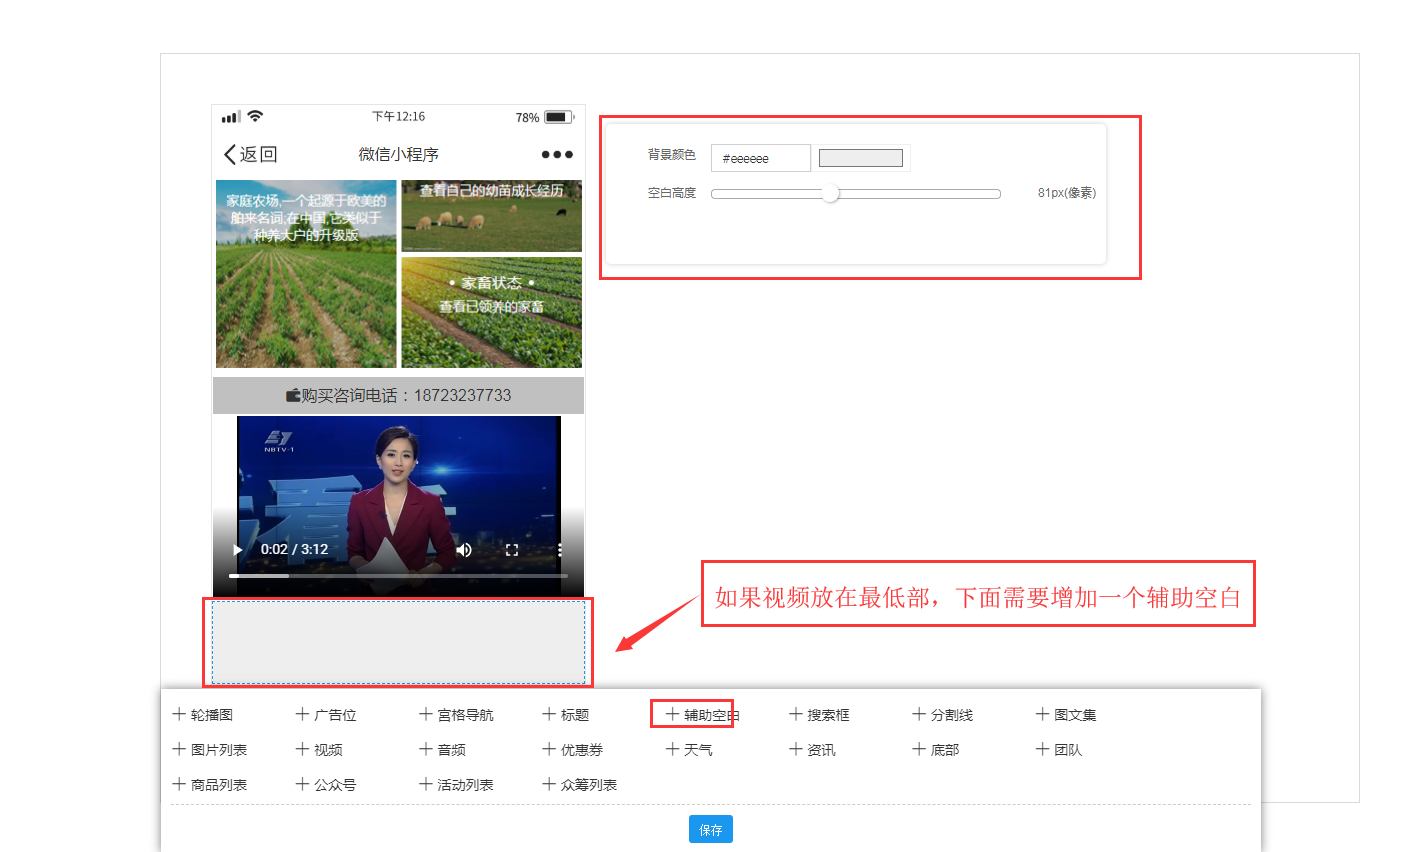1414x852 pixels.
Task: Click the 购买咨询电话 phone number bar
Action: (398, 395)
